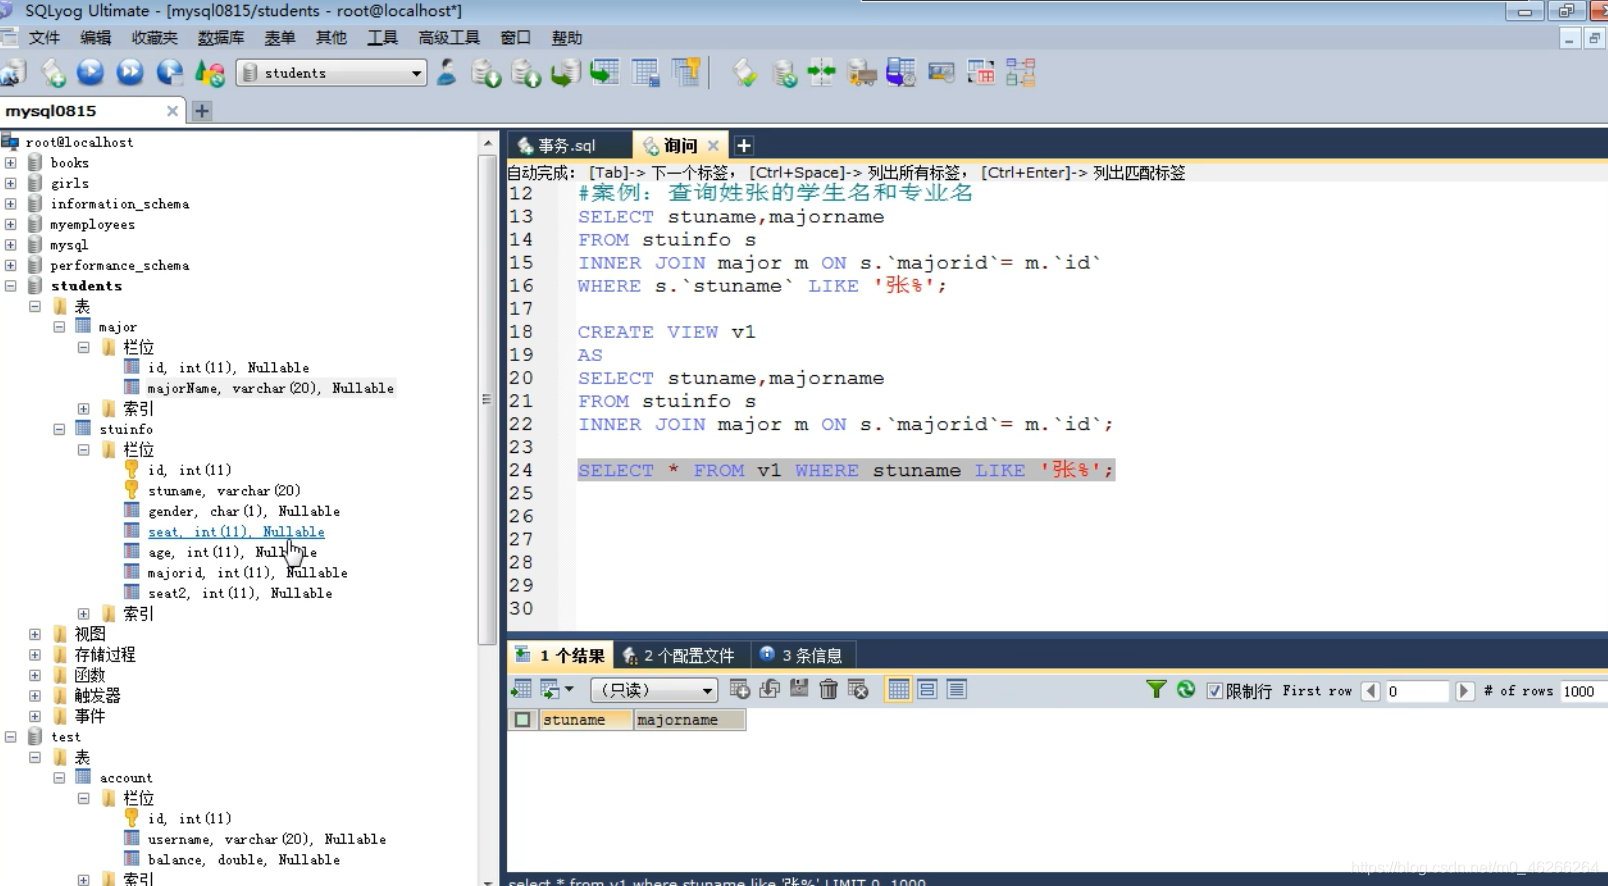Click the trash delete row icon in results
This screenshot has height=886, width=1608.
pos(828,689)
